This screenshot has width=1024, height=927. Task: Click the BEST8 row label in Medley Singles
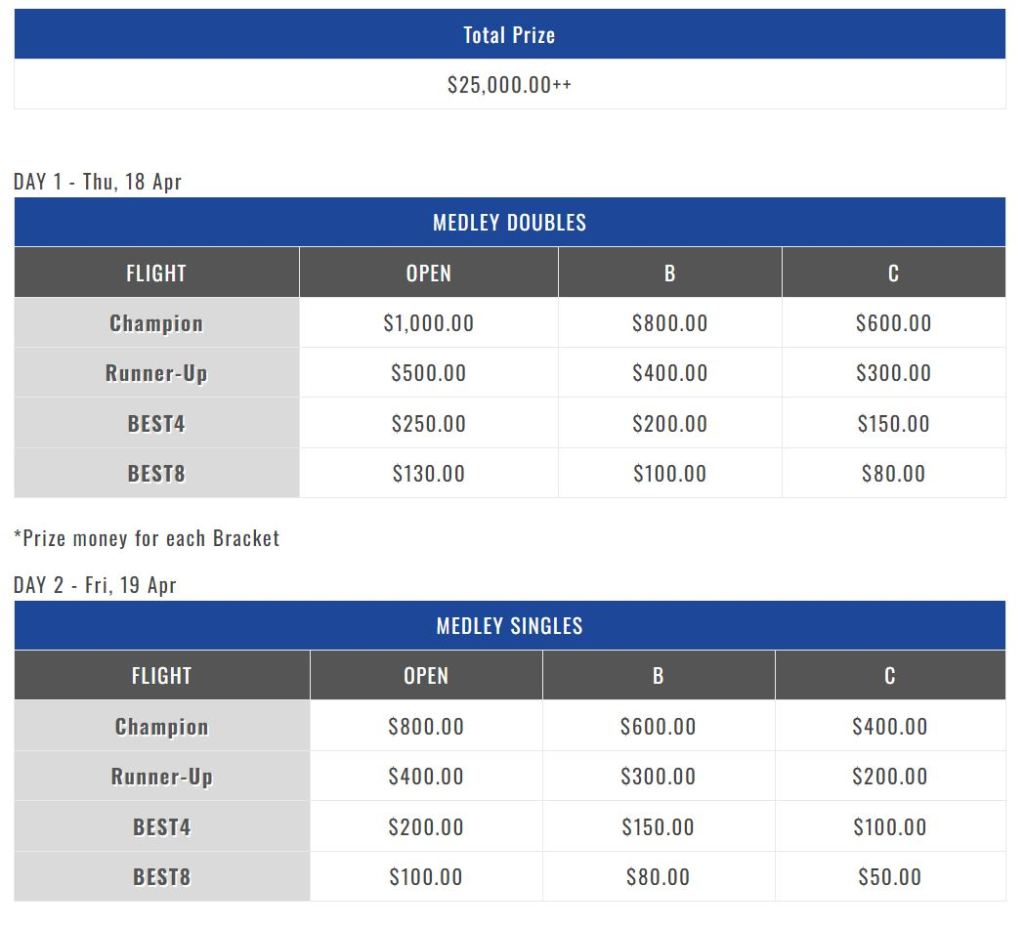161,877
